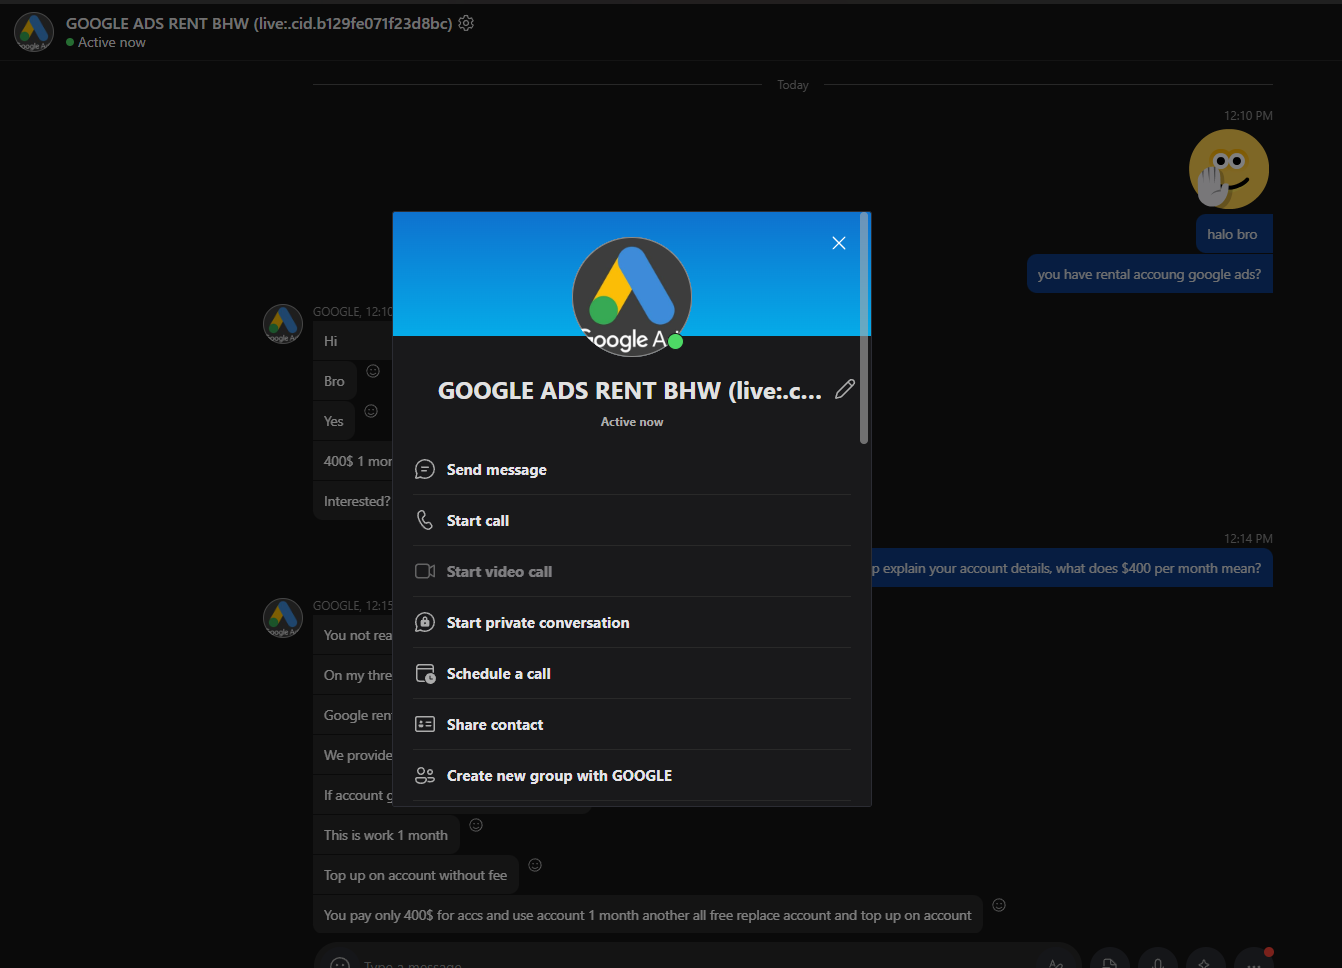Choose Start call option
This screenshot has width=1342, height=968.
tap(632, 521)
